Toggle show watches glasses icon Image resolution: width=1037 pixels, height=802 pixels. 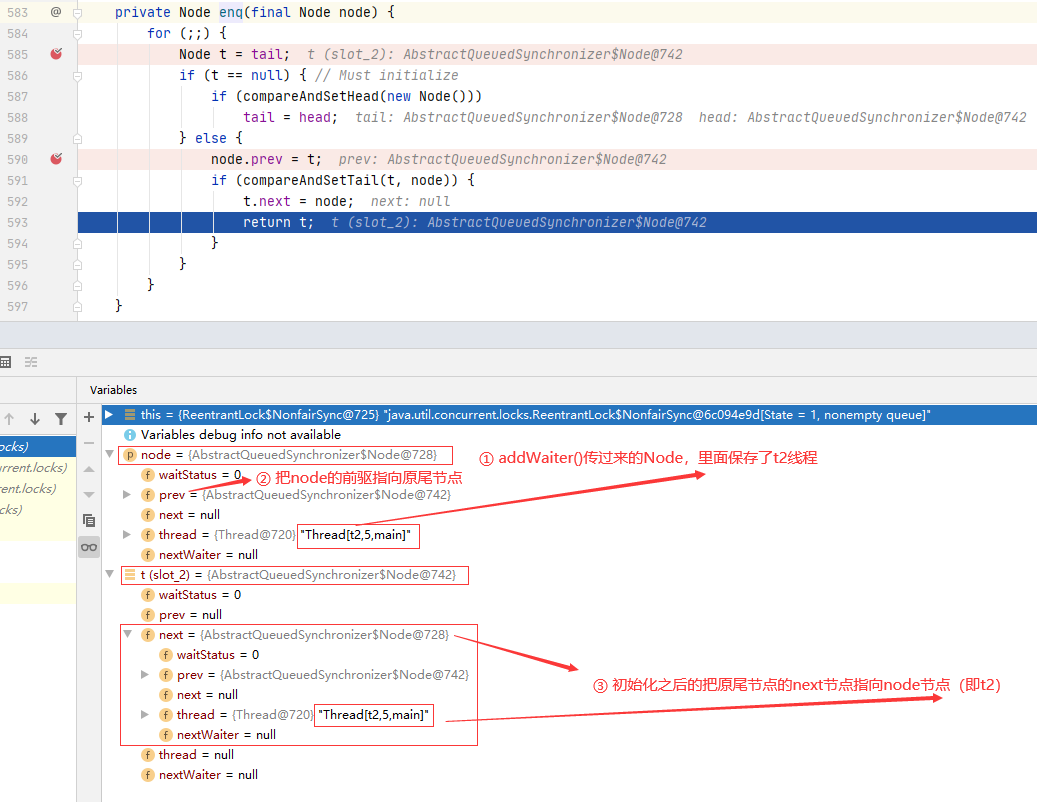(89, 547)
